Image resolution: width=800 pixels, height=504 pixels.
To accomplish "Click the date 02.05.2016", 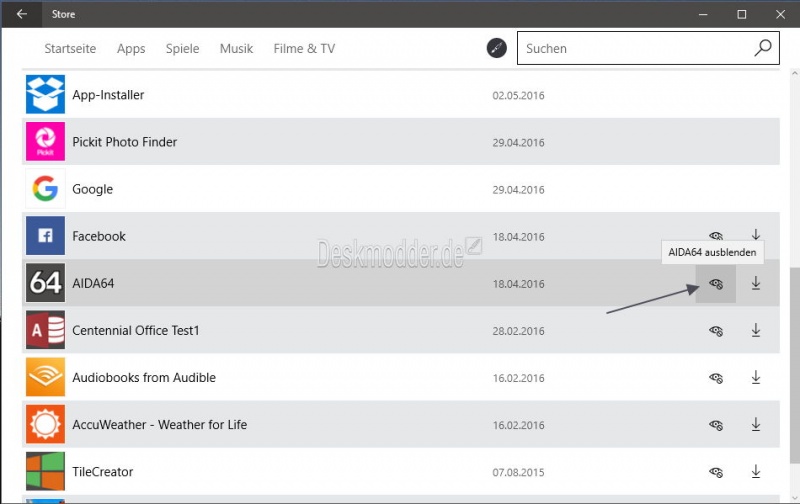I will tap(518, 95).
